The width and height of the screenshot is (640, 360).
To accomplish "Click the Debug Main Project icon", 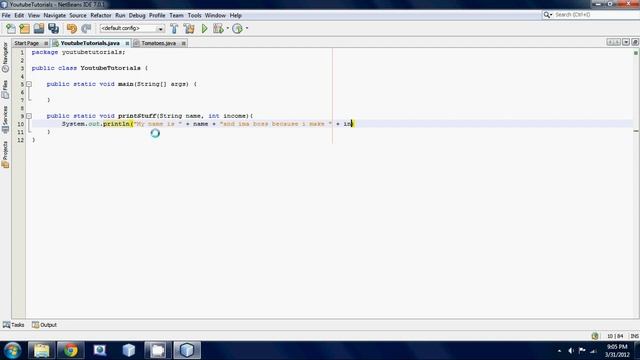I will [218, 29].
